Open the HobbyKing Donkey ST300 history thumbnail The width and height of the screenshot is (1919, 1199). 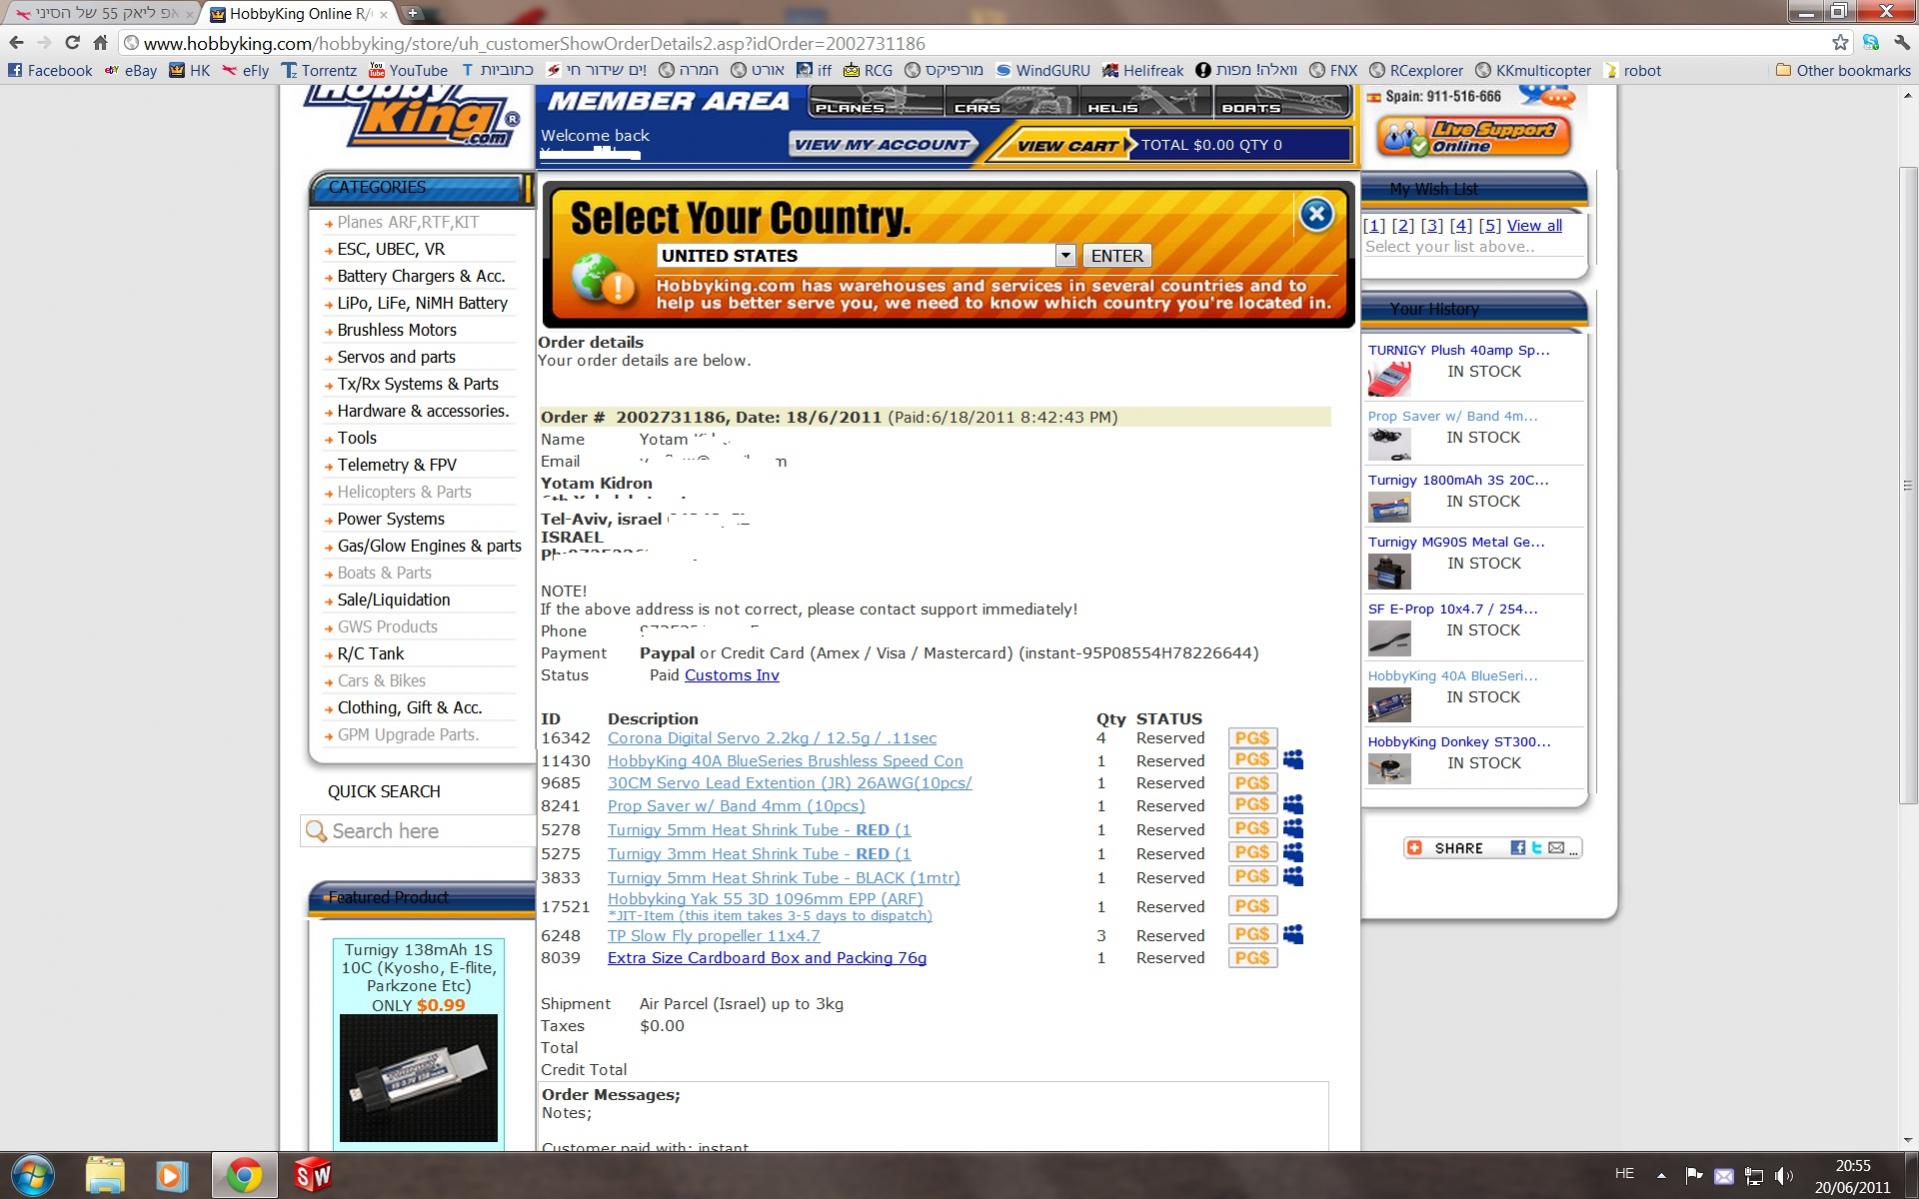tap(1389, 768)
